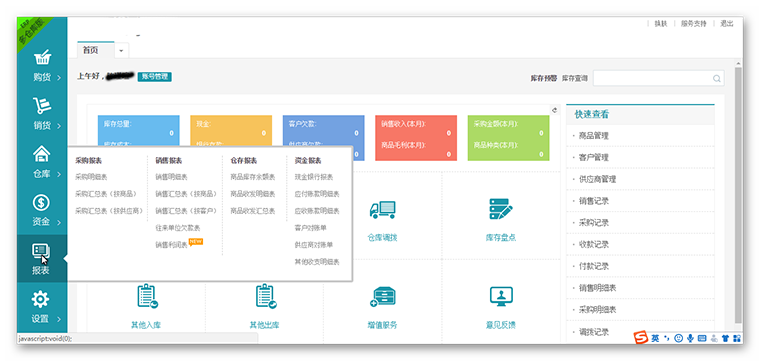
Task: Select the 报表 reports sidebar icon
Action: click(41, 251)
